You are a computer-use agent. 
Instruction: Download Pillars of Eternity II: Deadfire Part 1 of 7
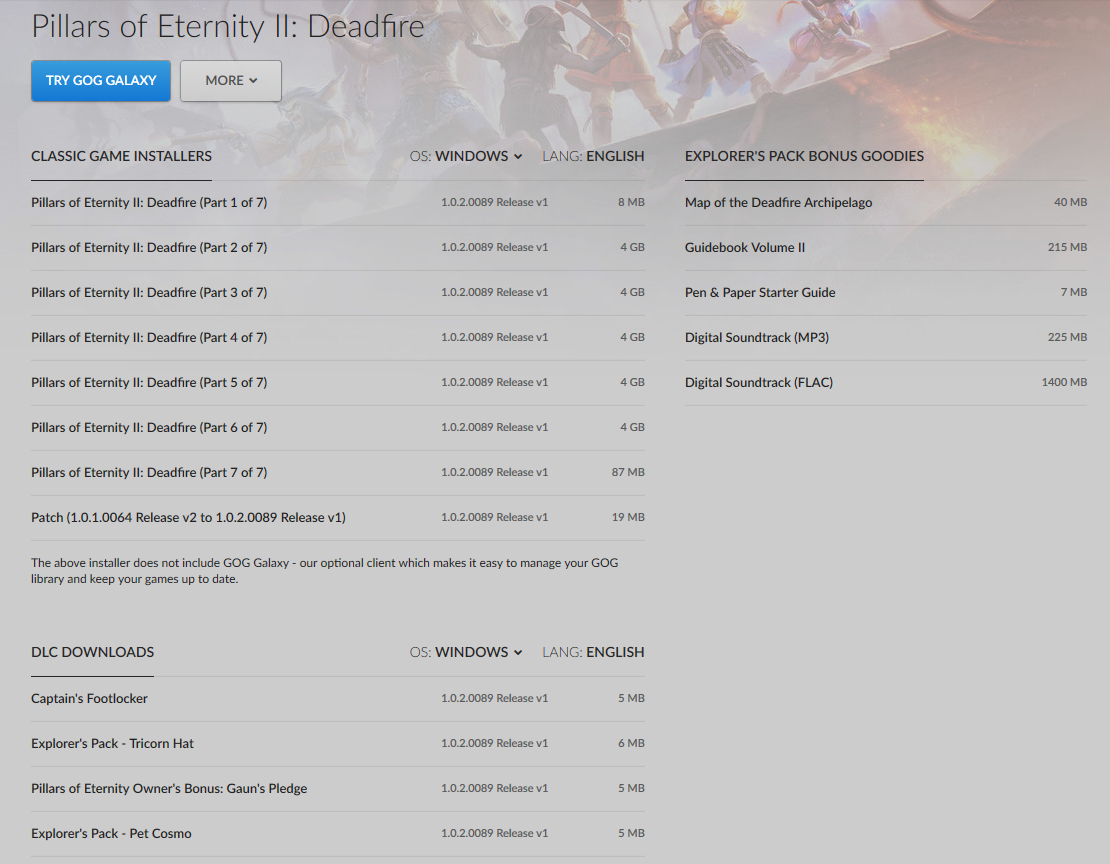tap(338, 203)
